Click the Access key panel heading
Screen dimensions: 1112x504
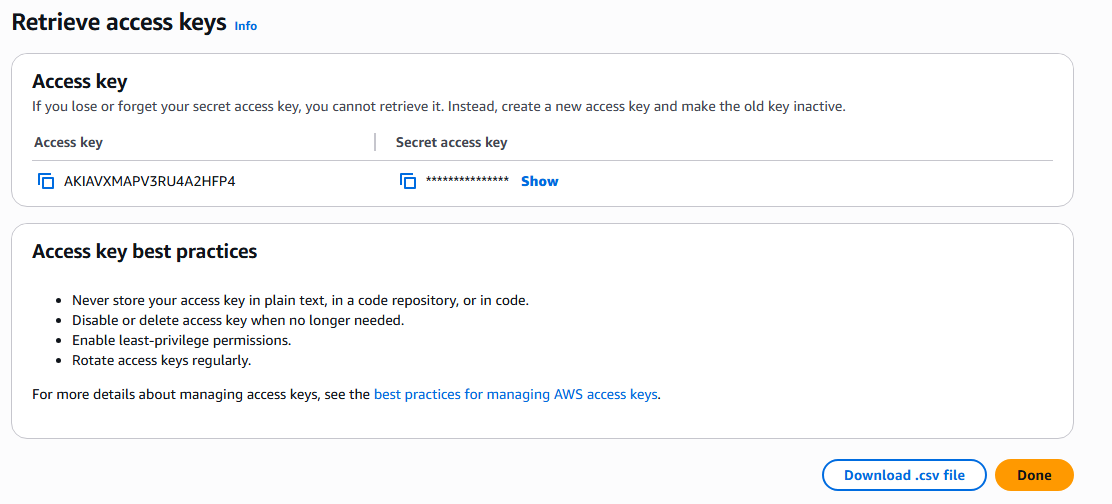click(x=79, y=82)
